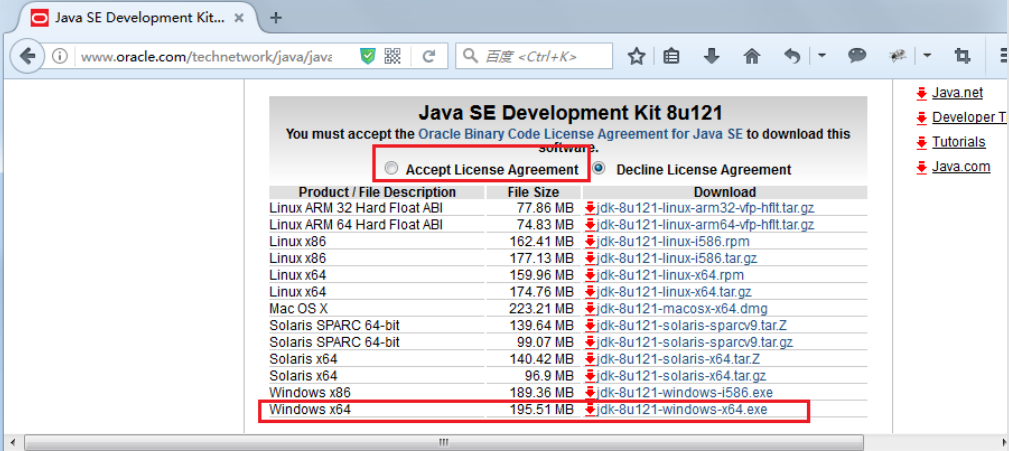Click the red download arrow beside Tutorials
This screenshot has height=451, width=1009.
pos(921,143)
